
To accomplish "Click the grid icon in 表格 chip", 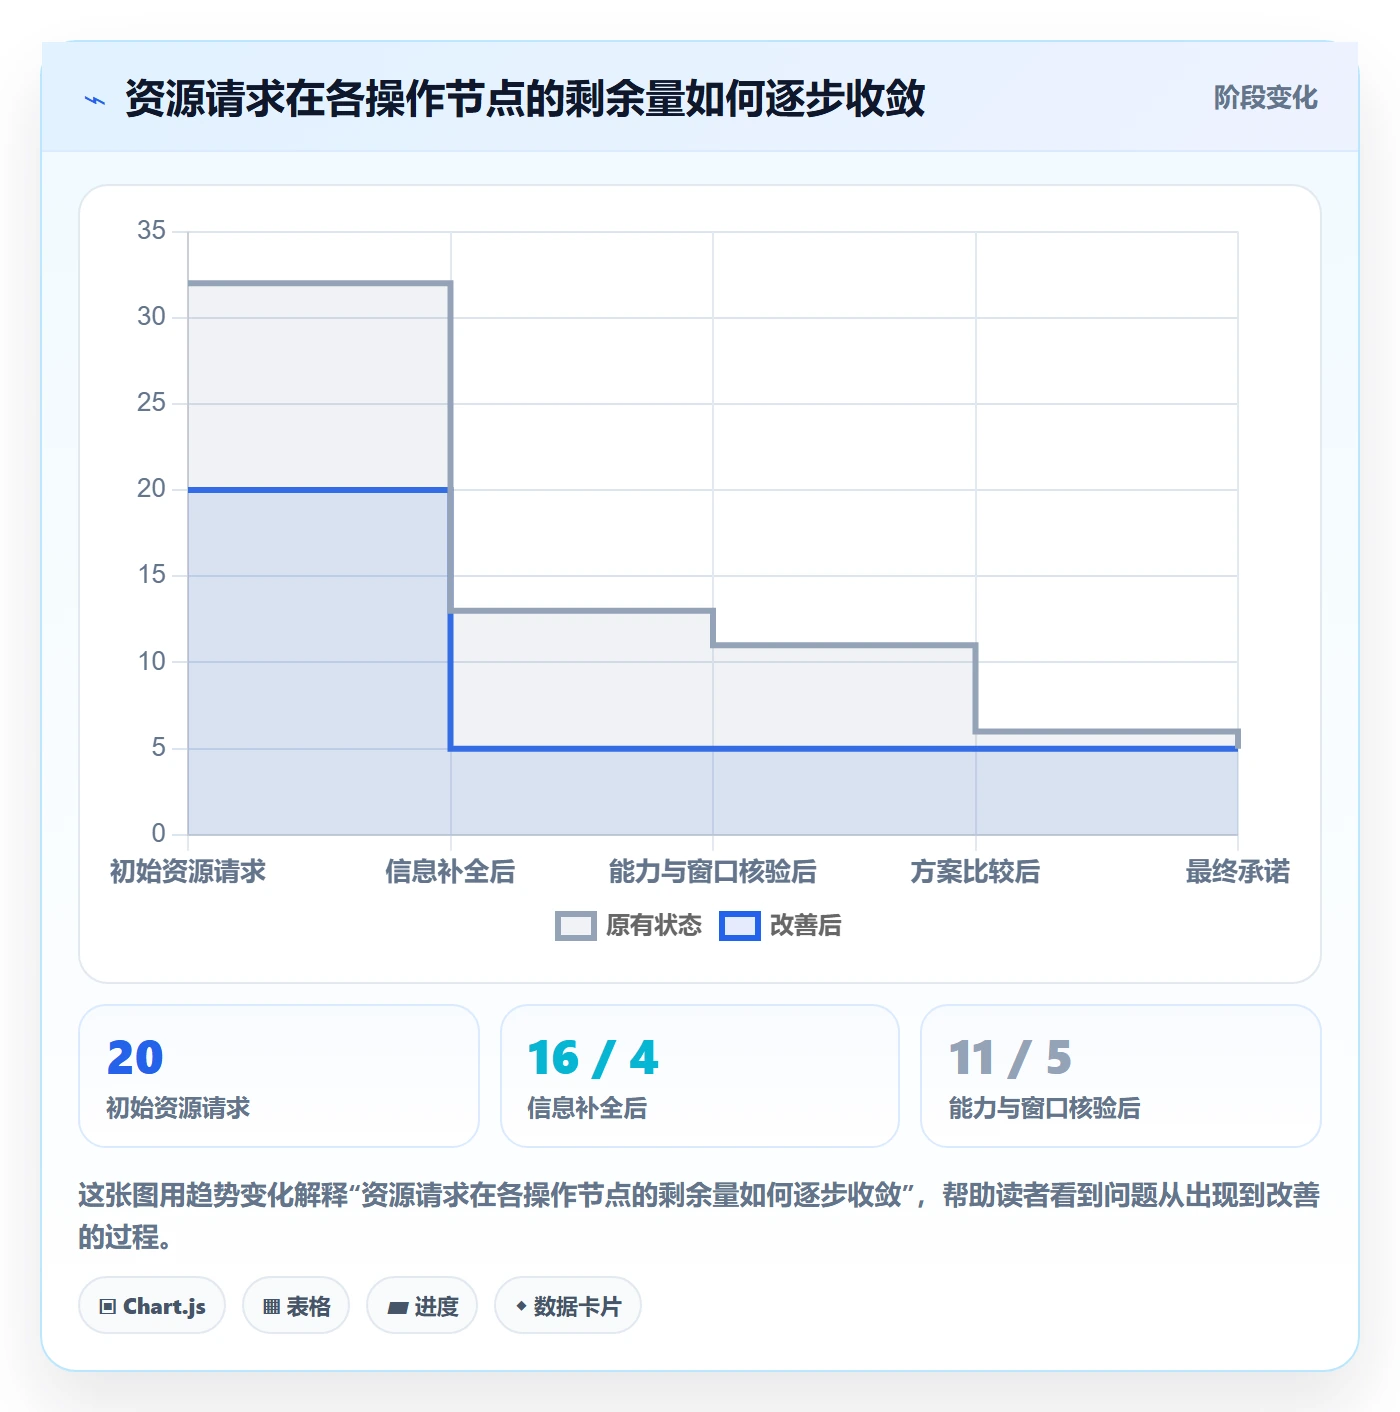I will tap(271, 1307).
